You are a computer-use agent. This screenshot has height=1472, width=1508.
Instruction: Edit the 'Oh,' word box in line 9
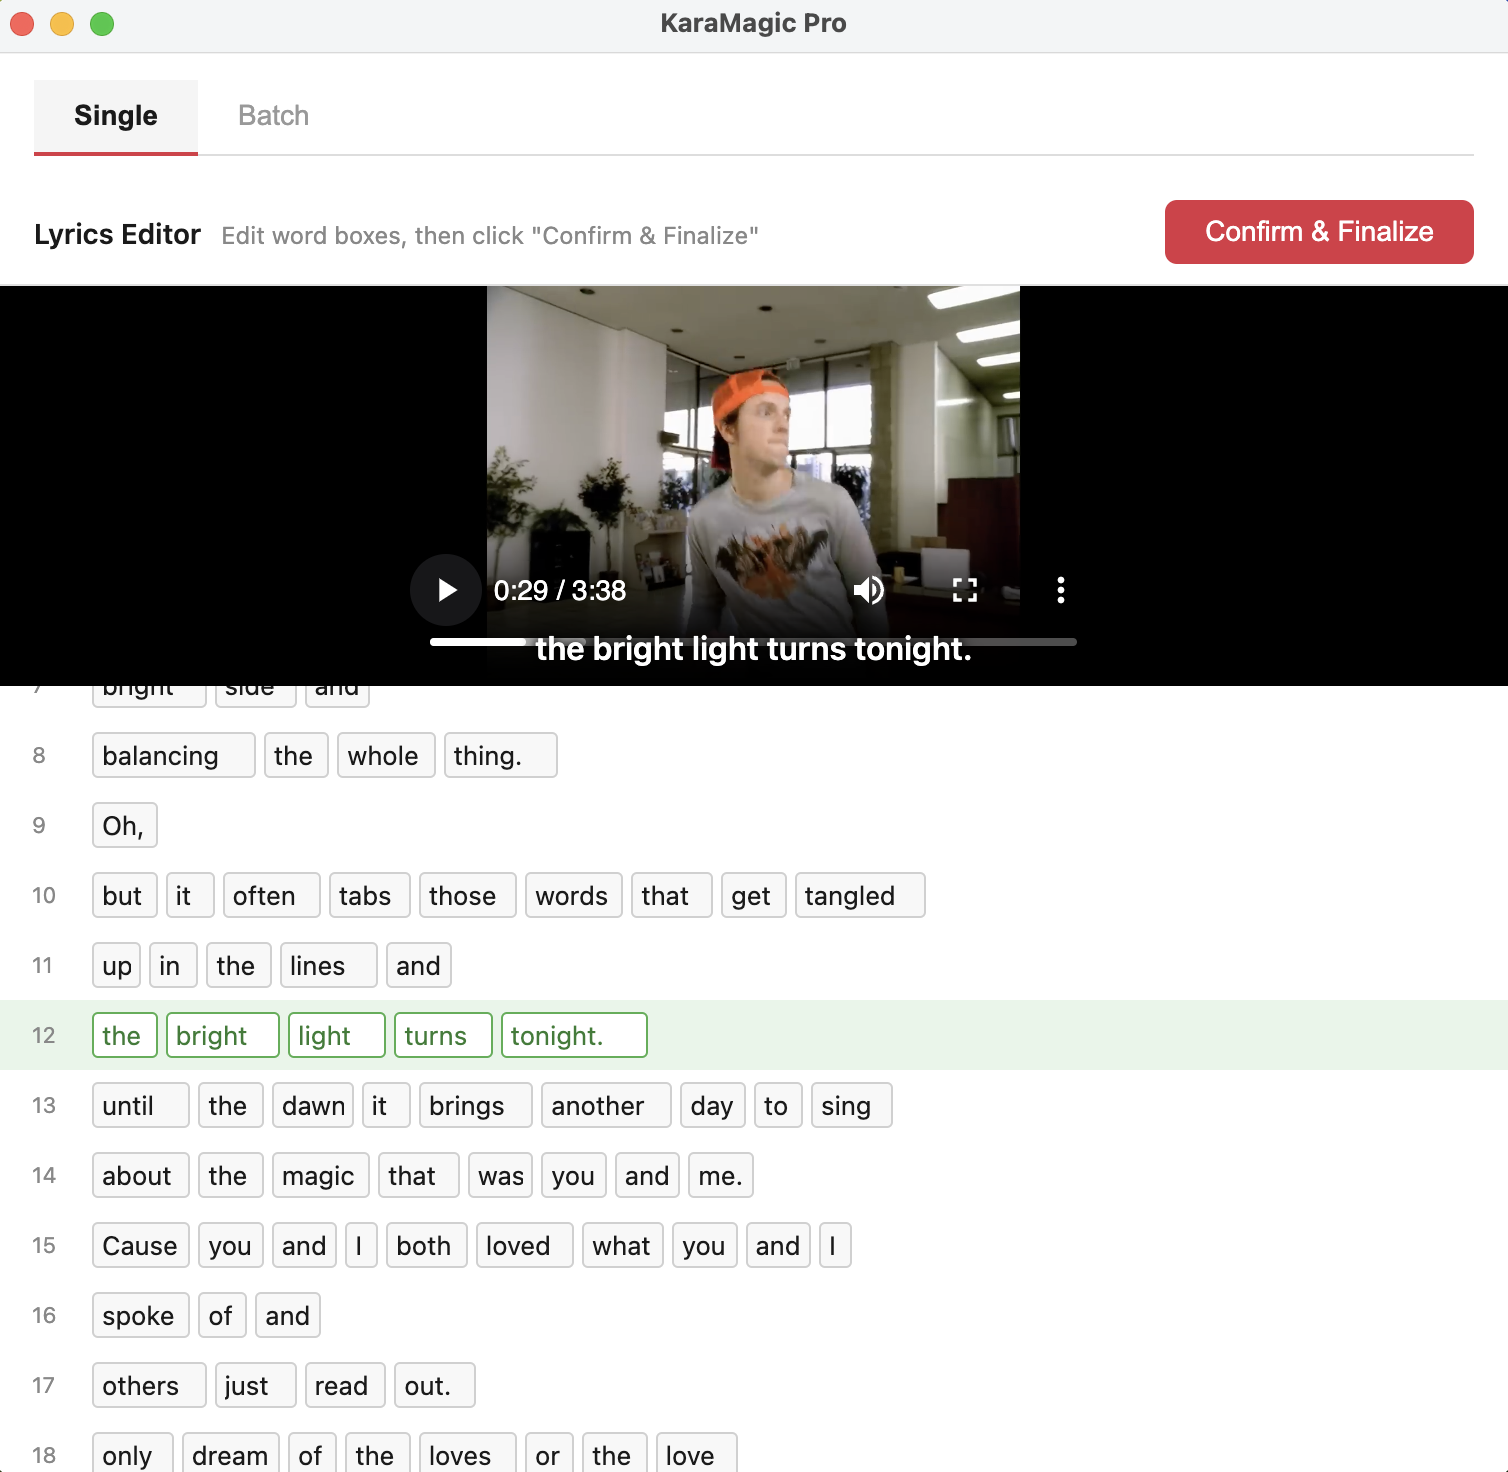click(x=125, y=826)
